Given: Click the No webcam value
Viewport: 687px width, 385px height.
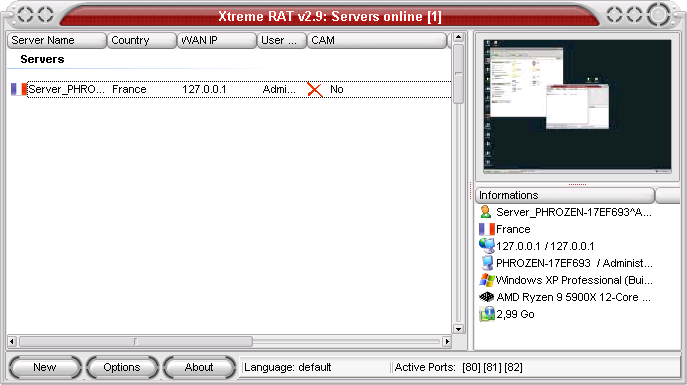Looking at the screenshot, I should click(336, 89).
